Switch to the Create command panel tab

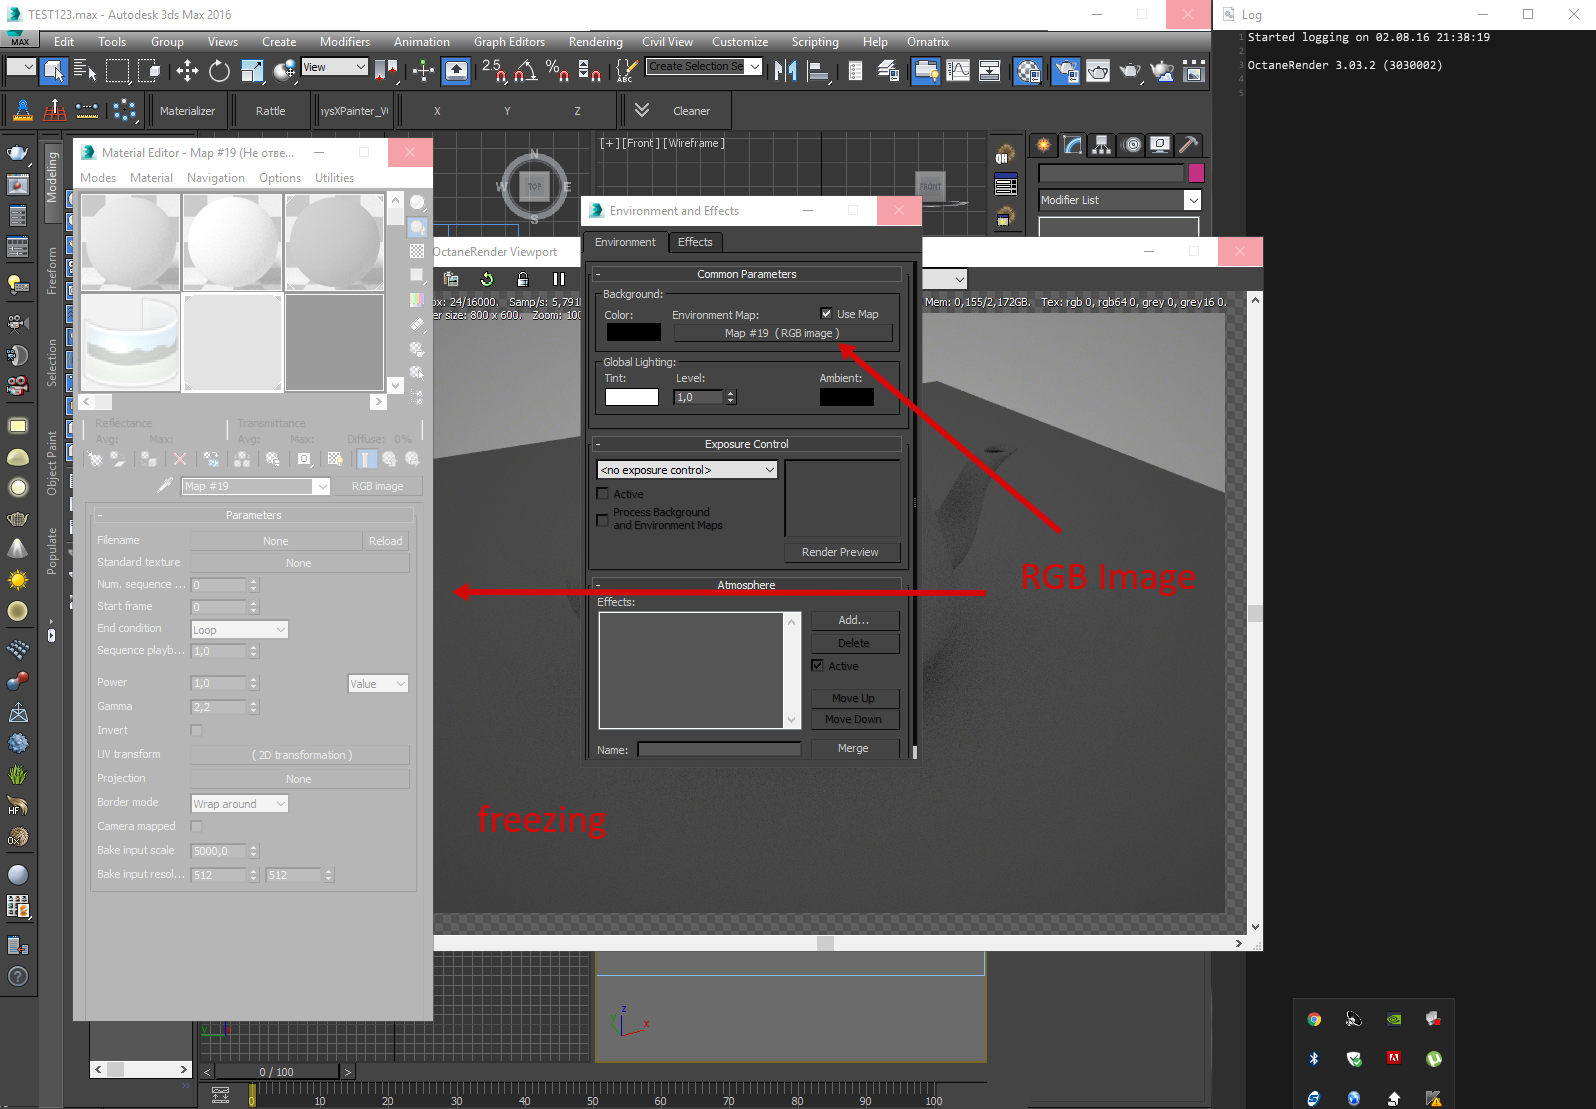tap(1044, 145)
